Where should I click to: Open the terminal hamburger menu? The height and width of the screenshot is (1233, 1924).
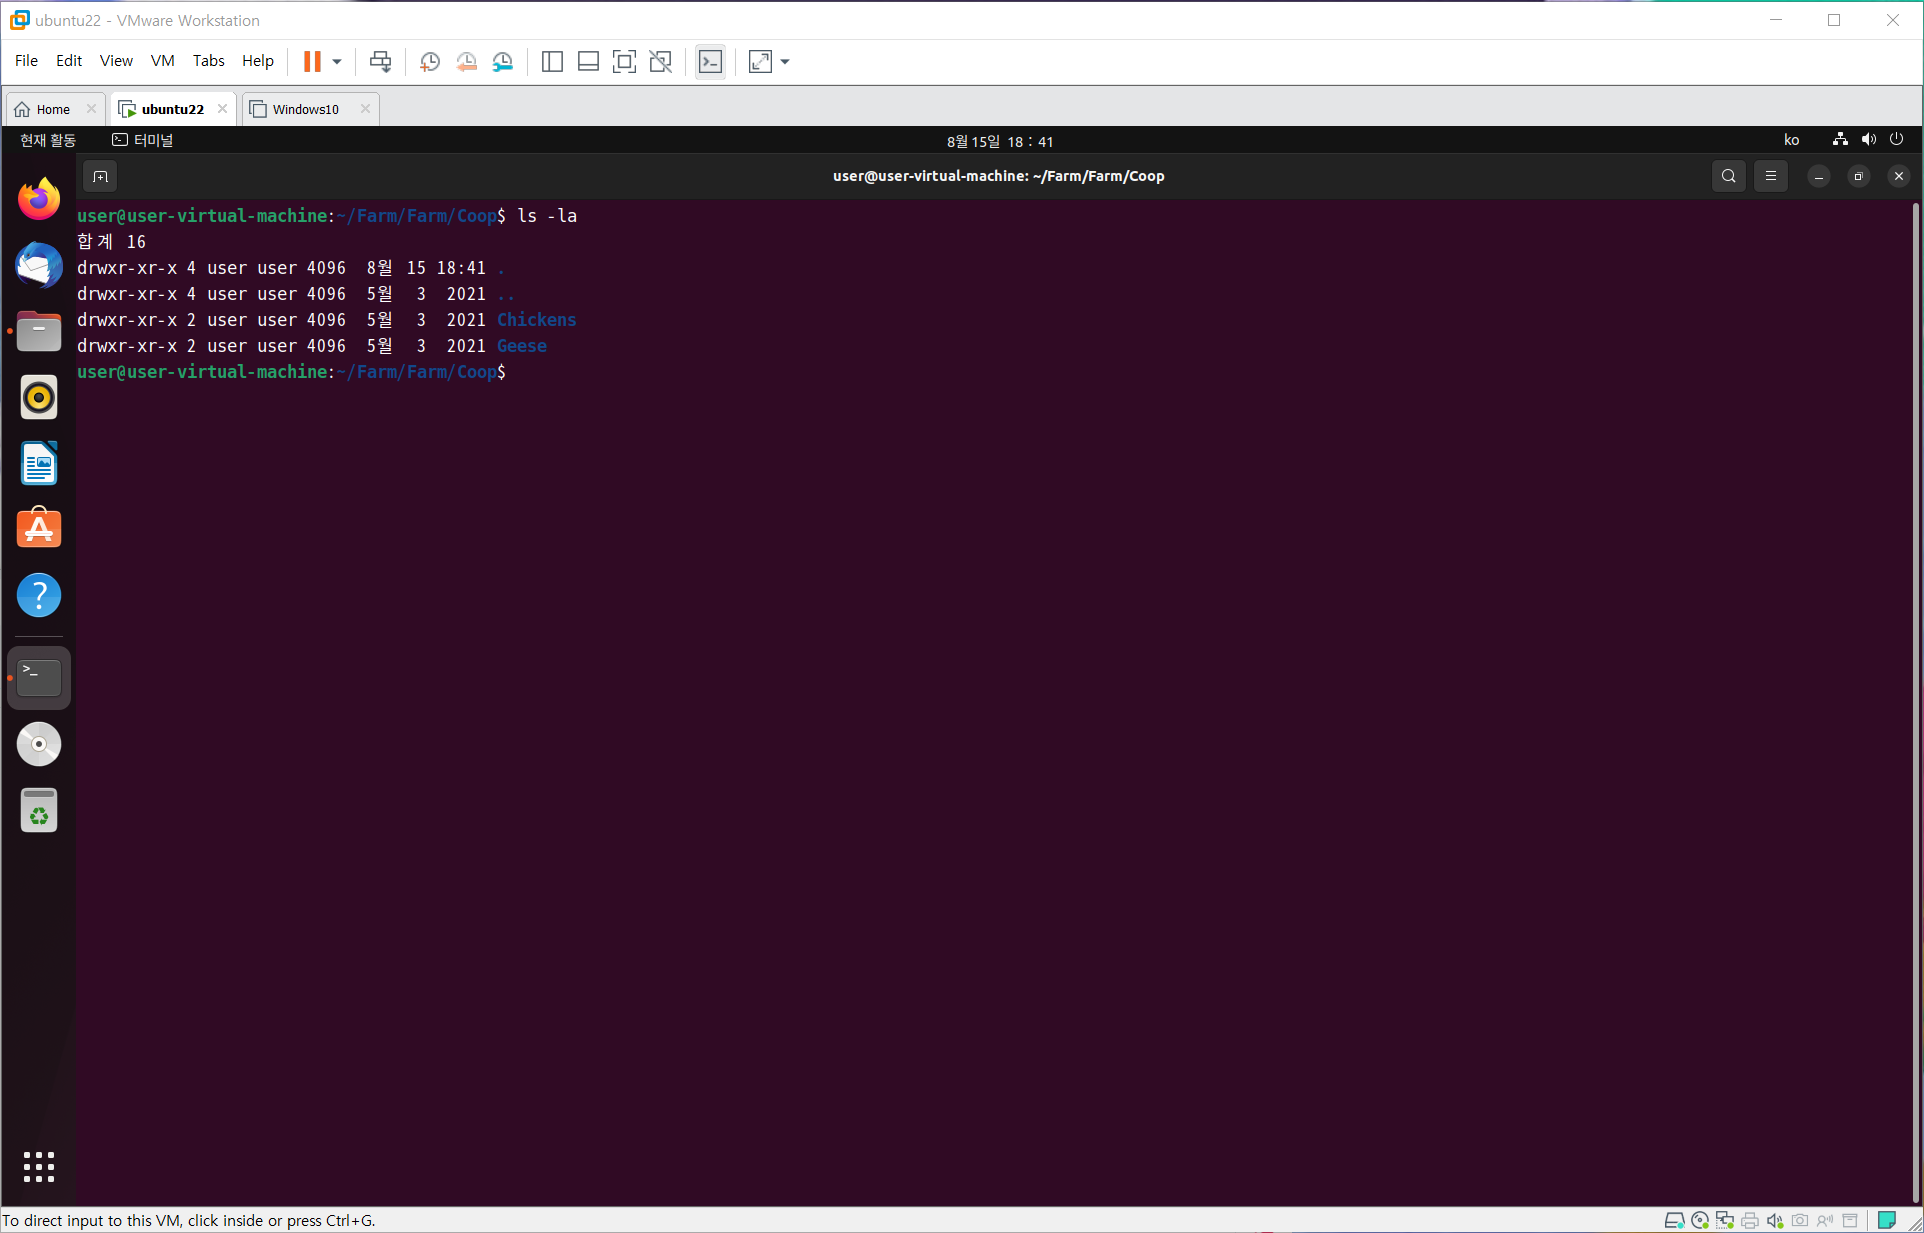1770,177
